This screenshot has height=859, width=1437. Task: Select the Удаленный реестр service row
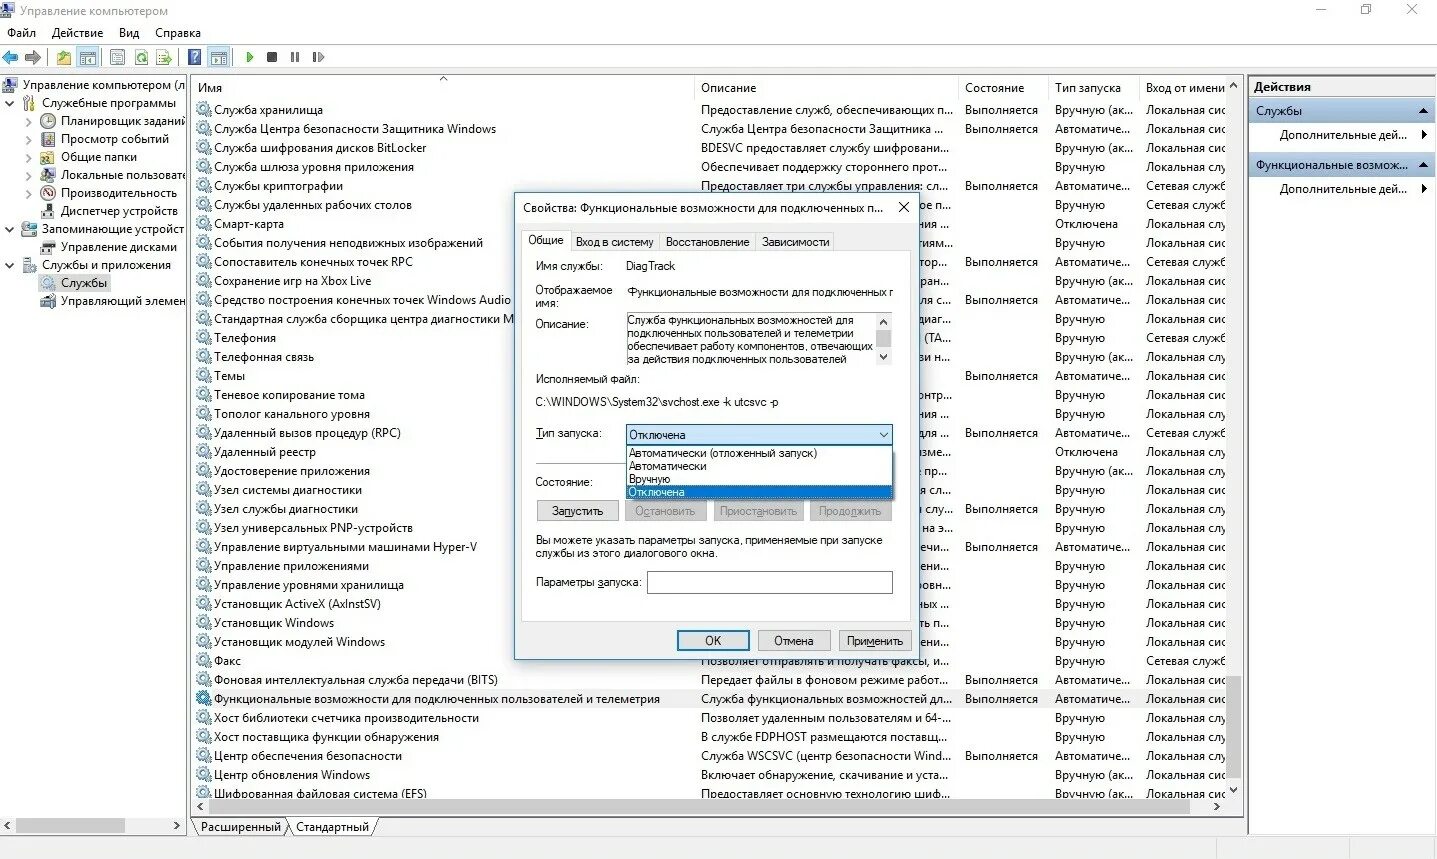coord(264,452)
